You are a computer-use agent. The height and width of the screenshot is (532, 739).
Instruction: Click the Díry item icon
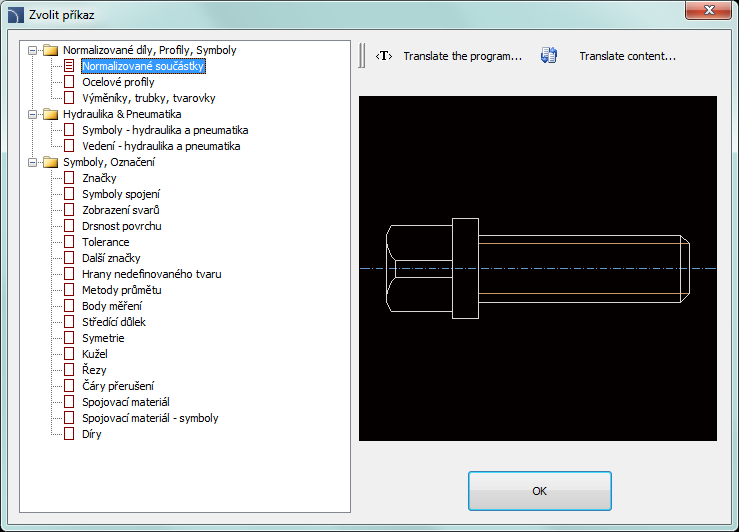tap(69, 434)
